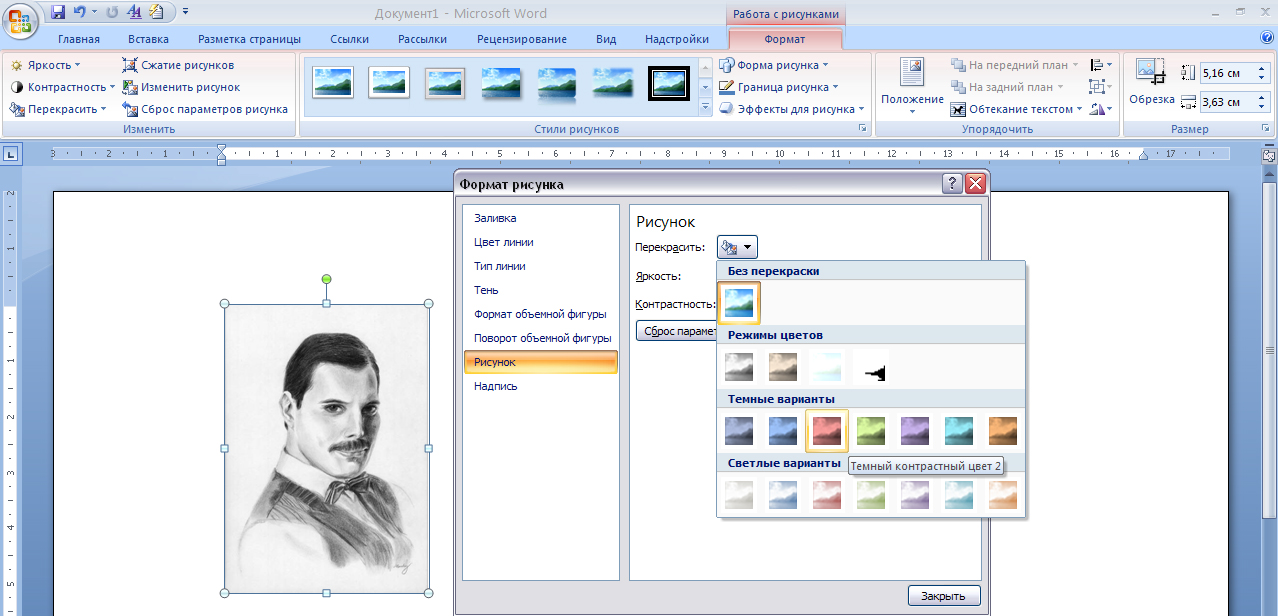
Task: Open the Яркость dropdown in ribbon
Action: point(46,65)
